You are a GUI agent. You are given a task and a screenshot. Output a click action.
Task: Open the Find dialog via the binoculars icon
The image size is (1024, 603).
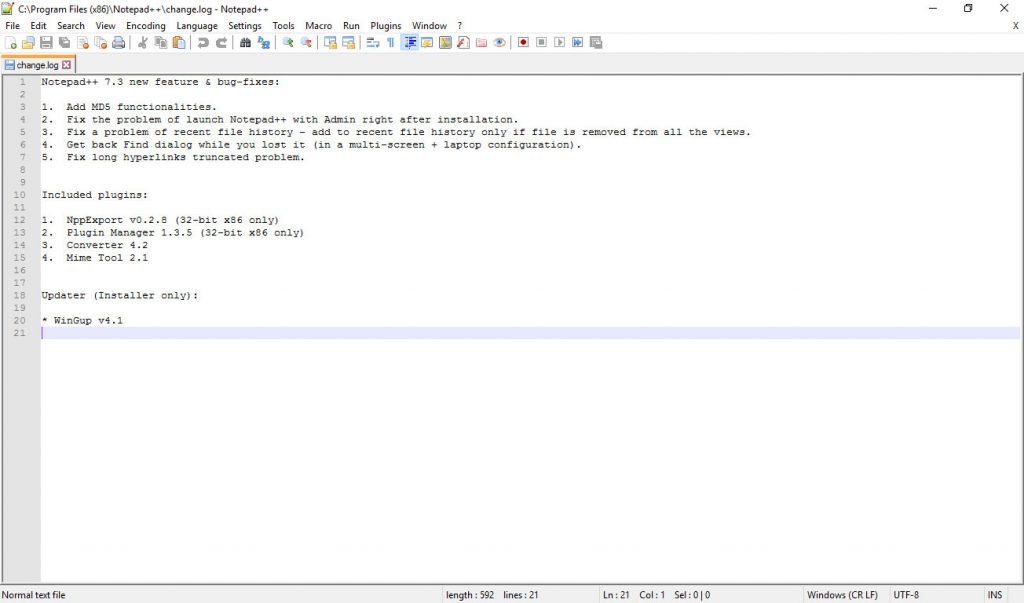(245, 42)
